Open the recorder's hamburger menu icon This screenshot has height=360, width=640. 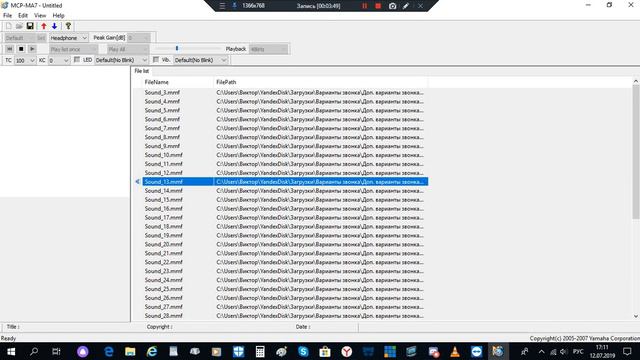222,6
